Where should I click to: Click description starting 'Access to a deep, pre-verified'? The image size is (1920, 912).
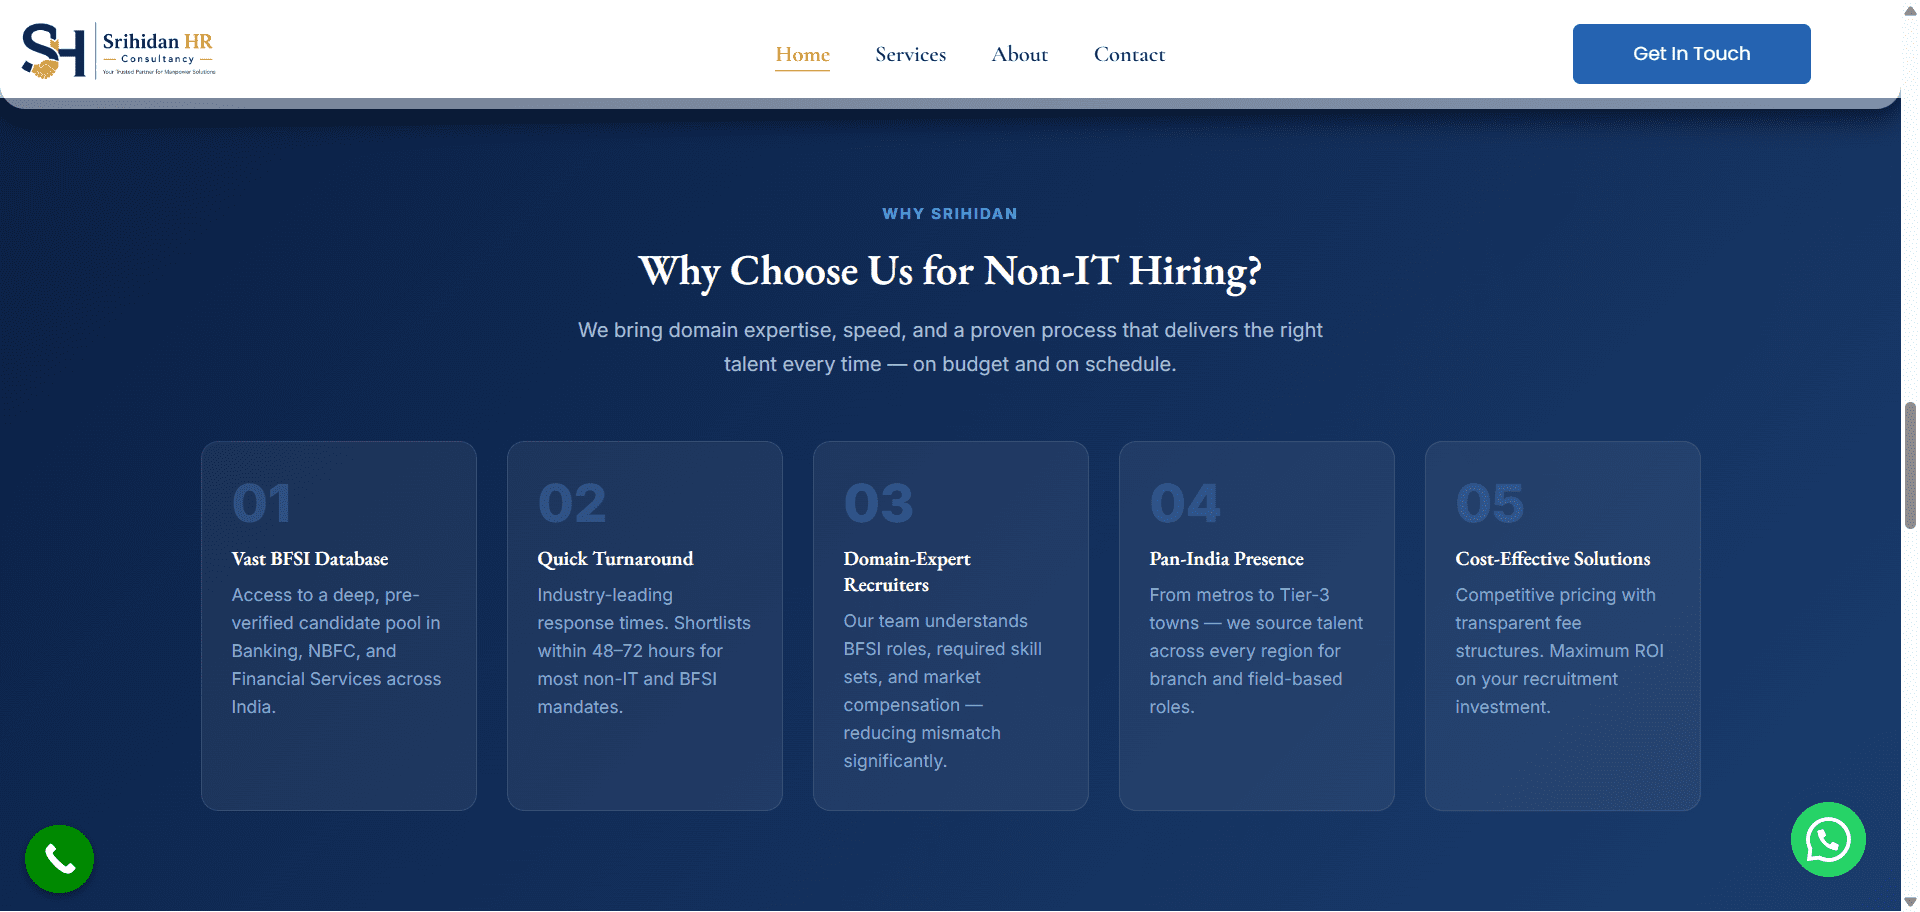tap(337, 651)
